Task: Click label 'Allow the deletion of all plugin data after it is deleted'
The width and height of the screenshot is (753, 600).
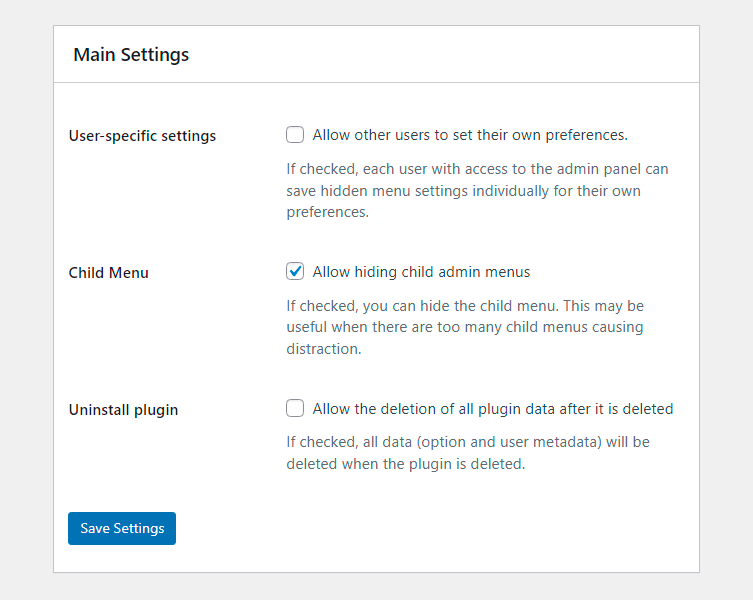Action: pyautogui.click(x=493, y=409)
